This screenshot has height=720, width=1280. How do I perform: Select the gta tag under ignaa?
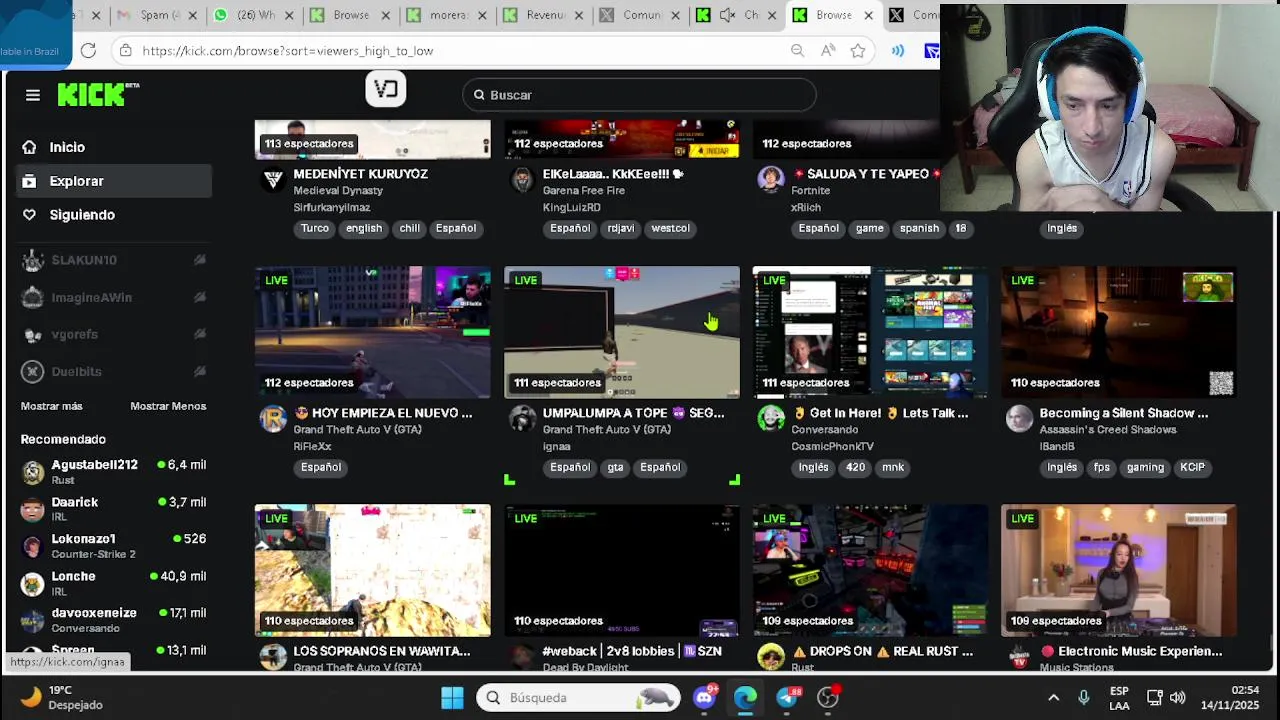click(615, 467)
